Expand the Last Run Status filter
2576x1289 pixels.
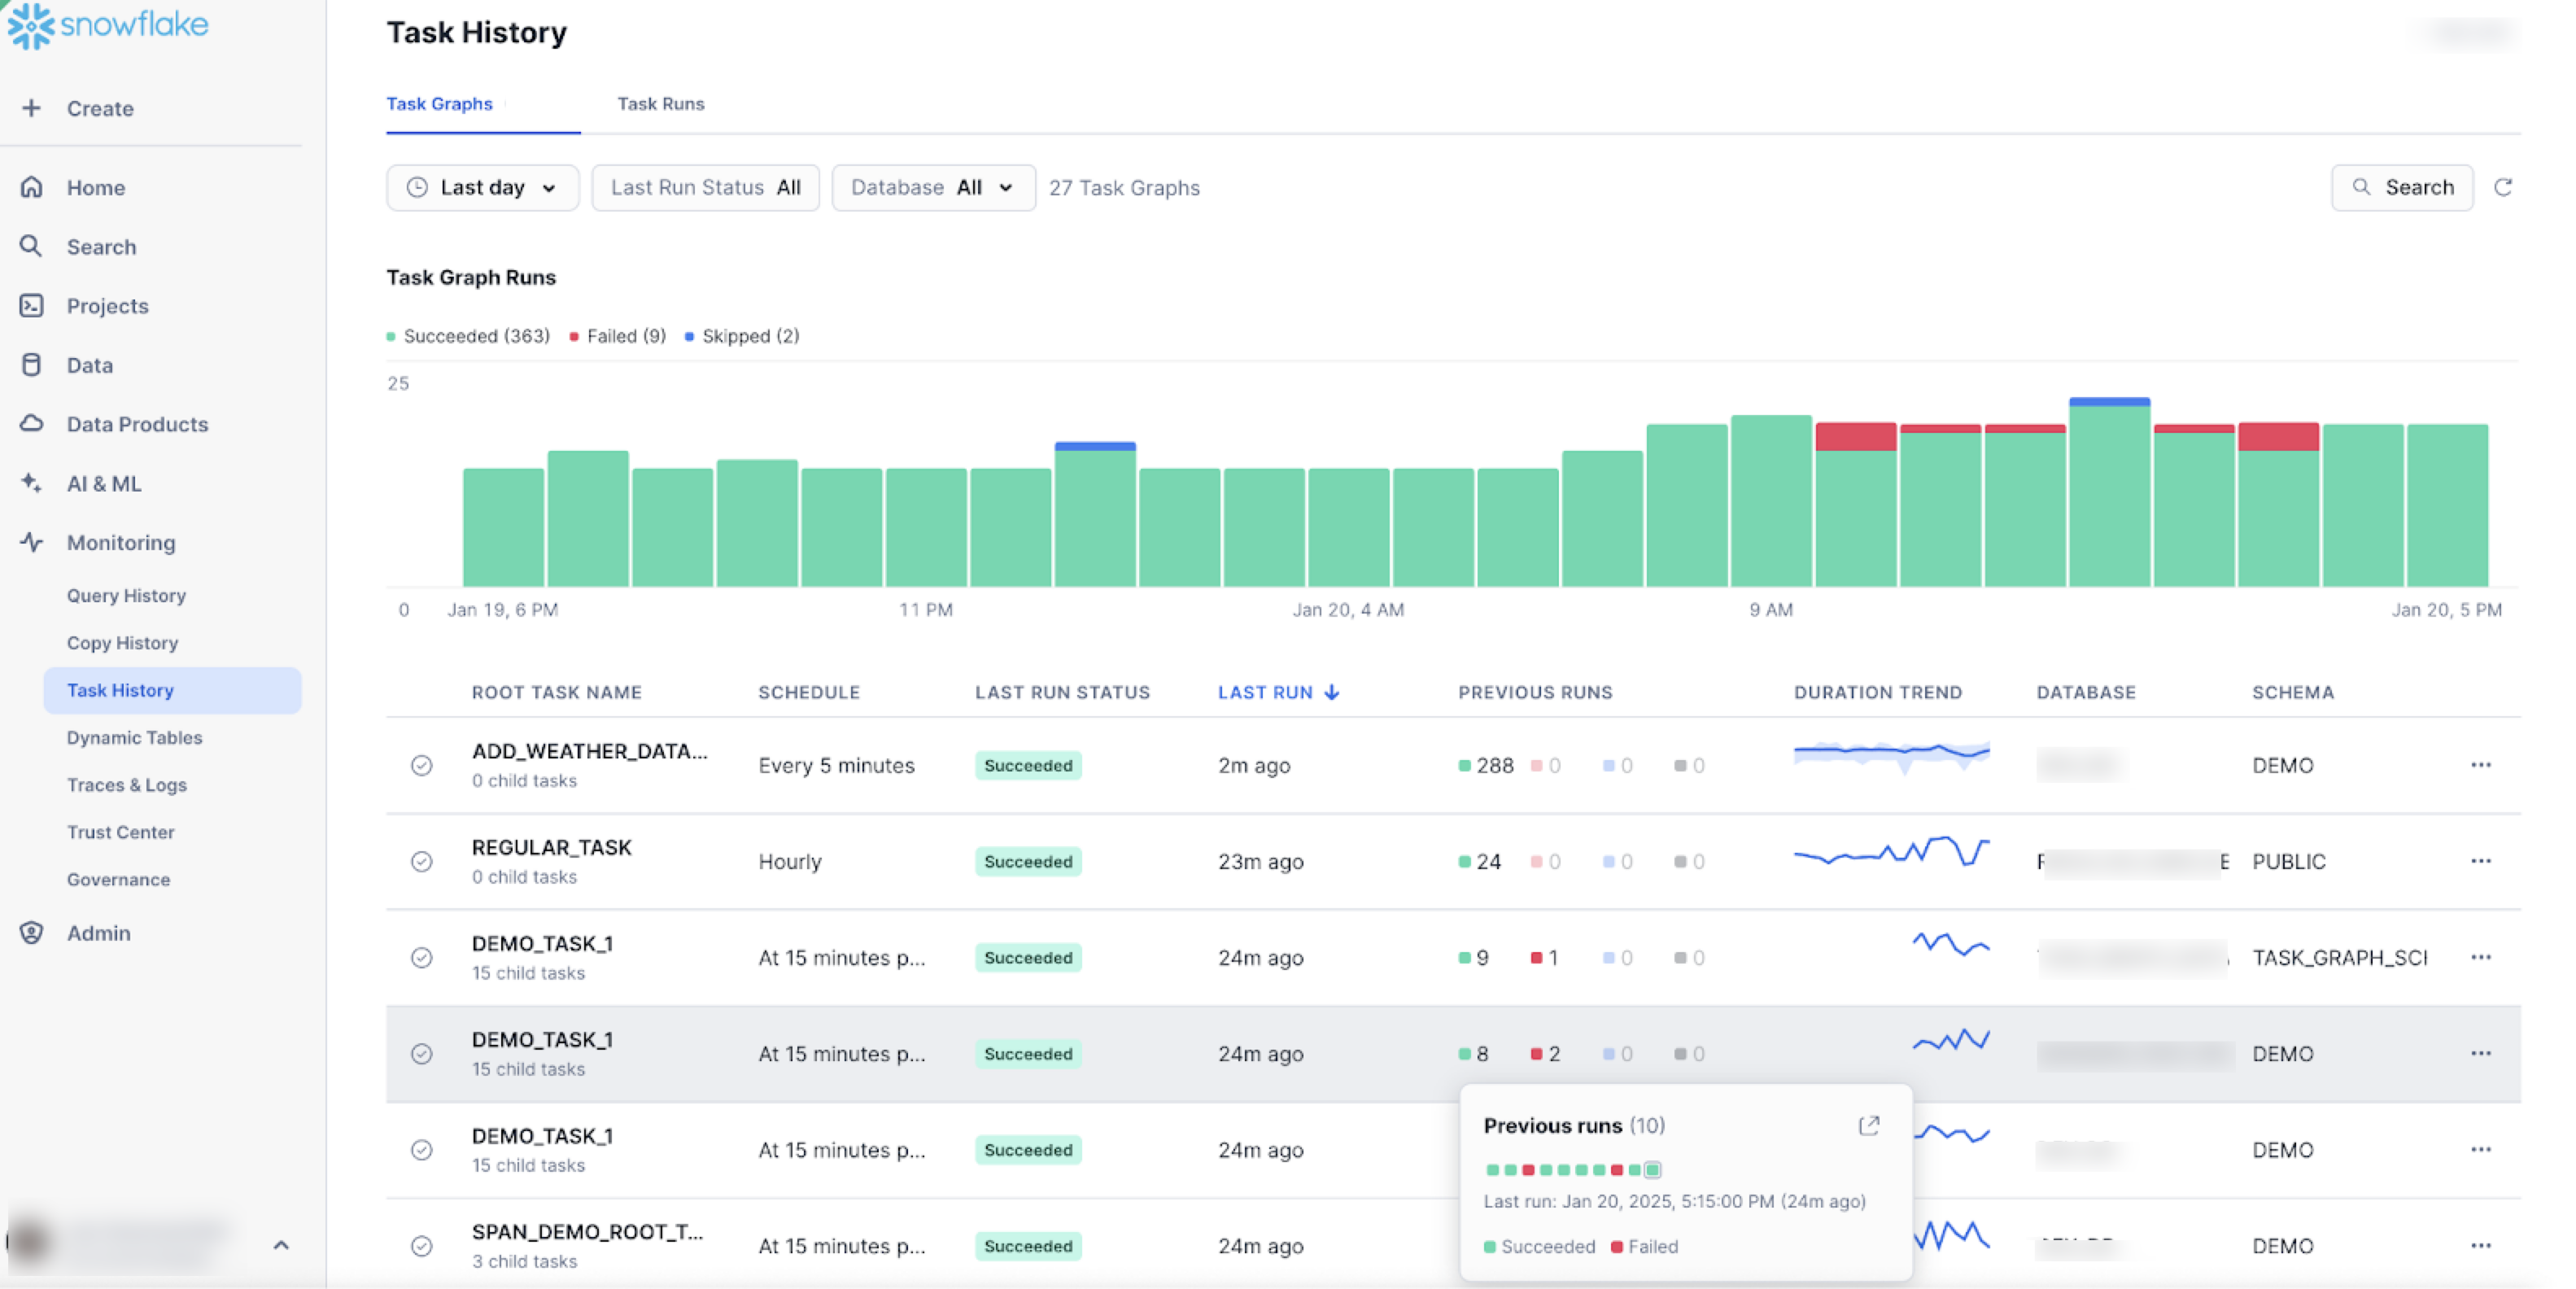[x=705, y=187]
